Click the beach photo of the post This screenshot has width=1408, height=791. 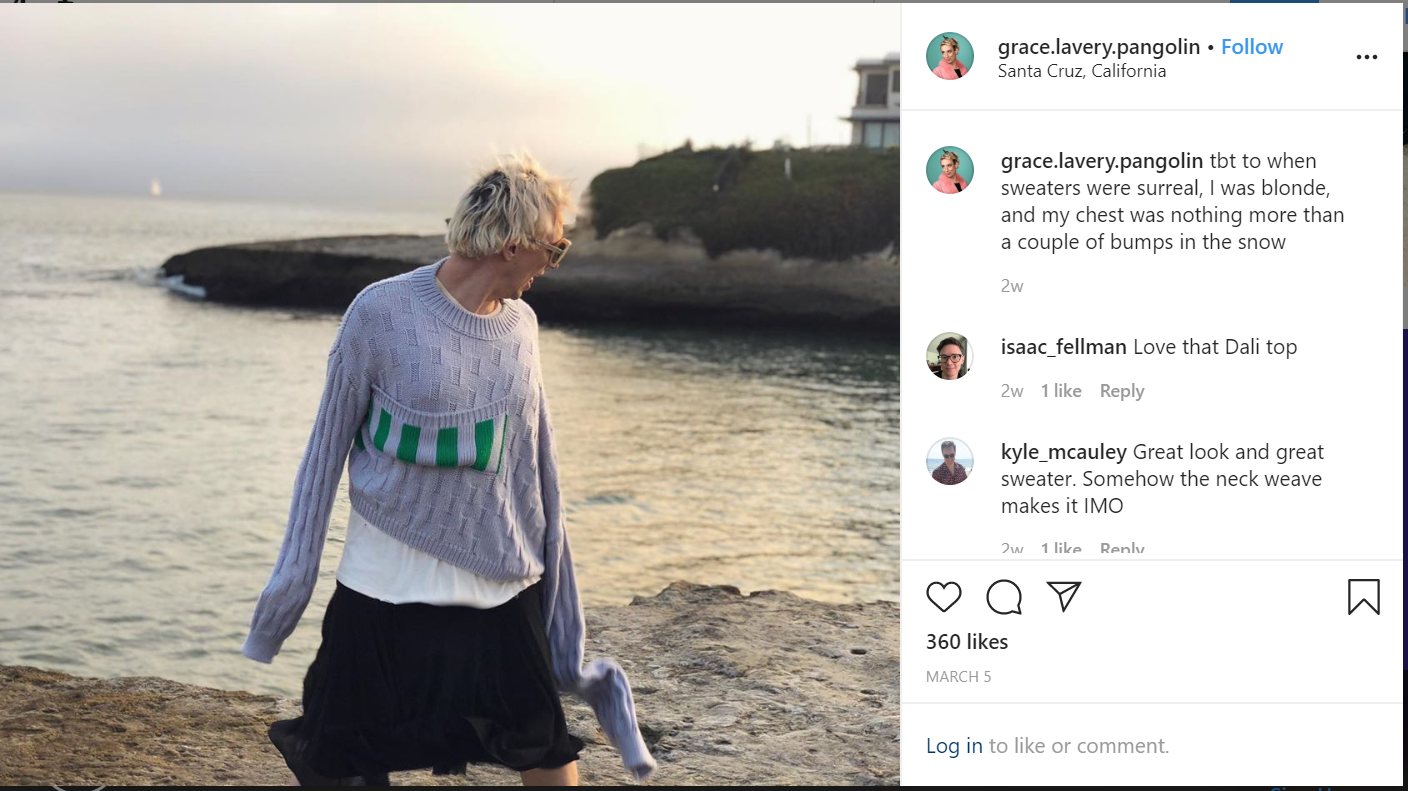coord(450,395)
